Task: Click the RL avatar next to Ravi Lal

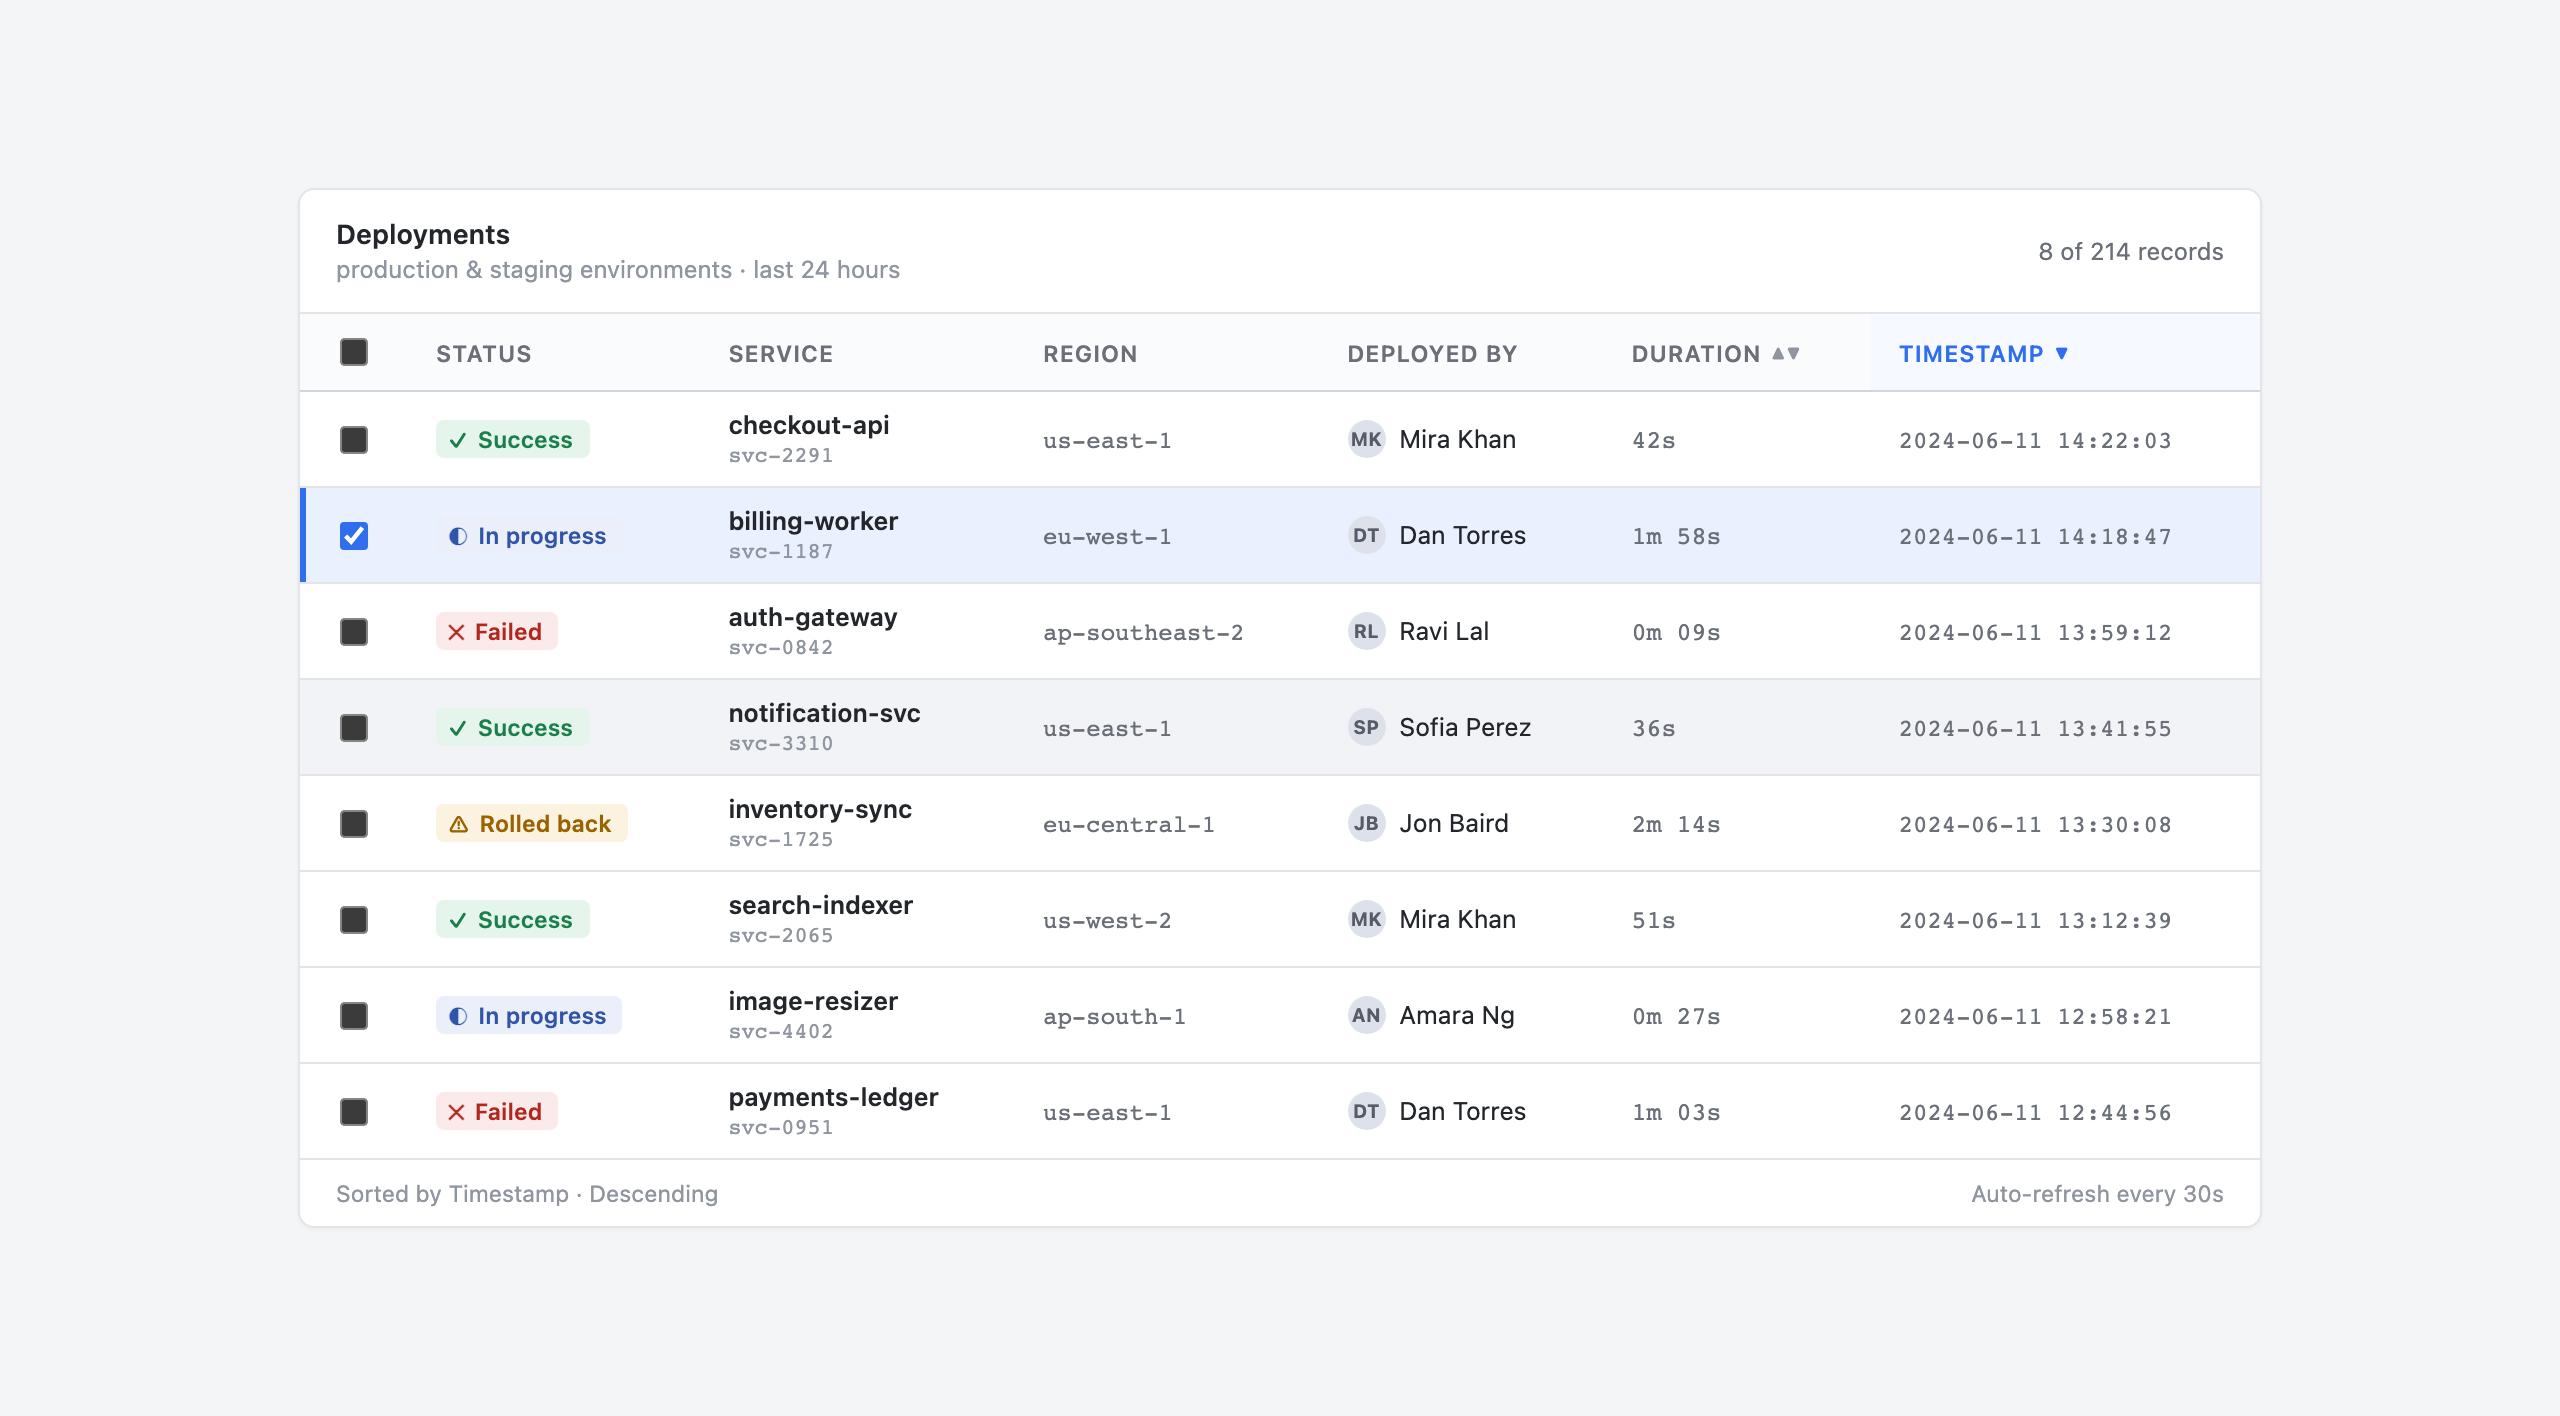Action: point(1366,631)
